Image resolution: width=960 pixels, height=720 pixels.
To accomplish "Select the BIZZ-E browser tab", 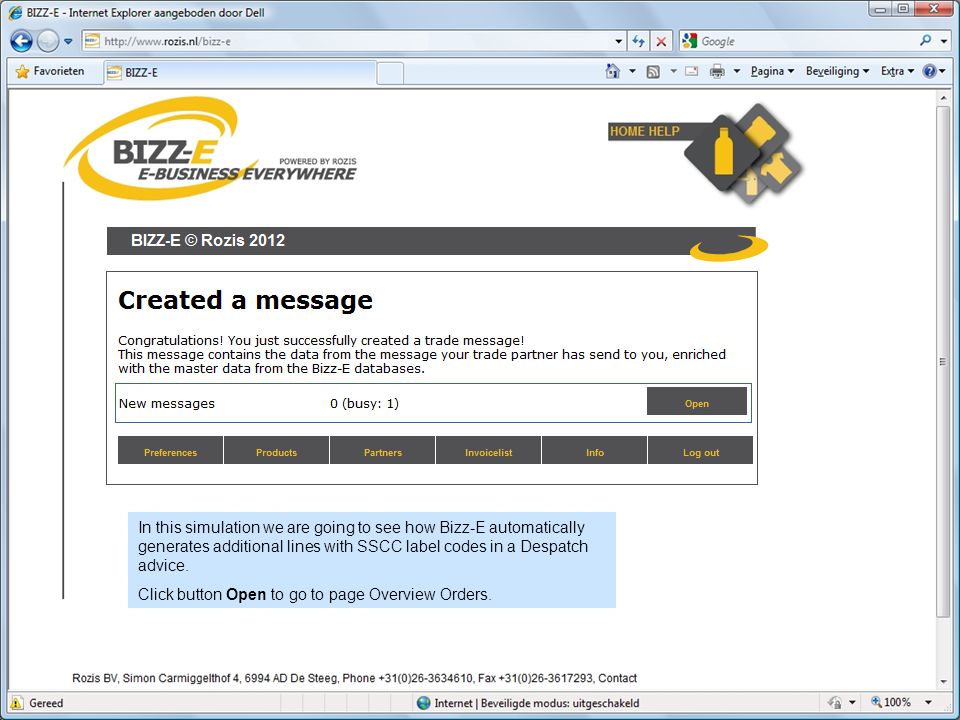I will [x=240, y=72].
